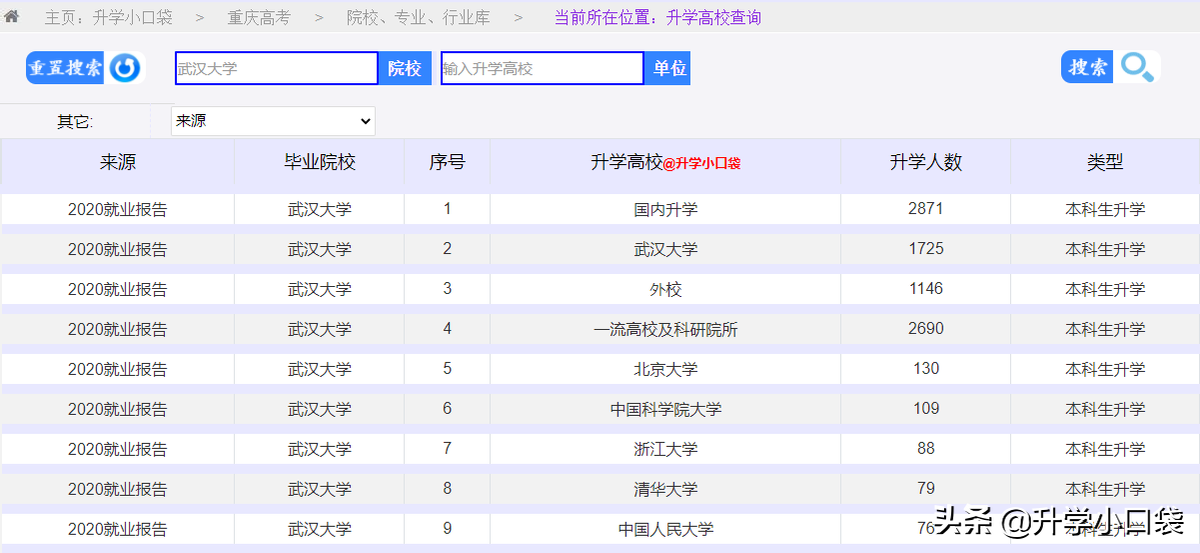The image size is (1200, 553).
Task: Focus the 武汉大学 school input field
Action: [276, 68]
